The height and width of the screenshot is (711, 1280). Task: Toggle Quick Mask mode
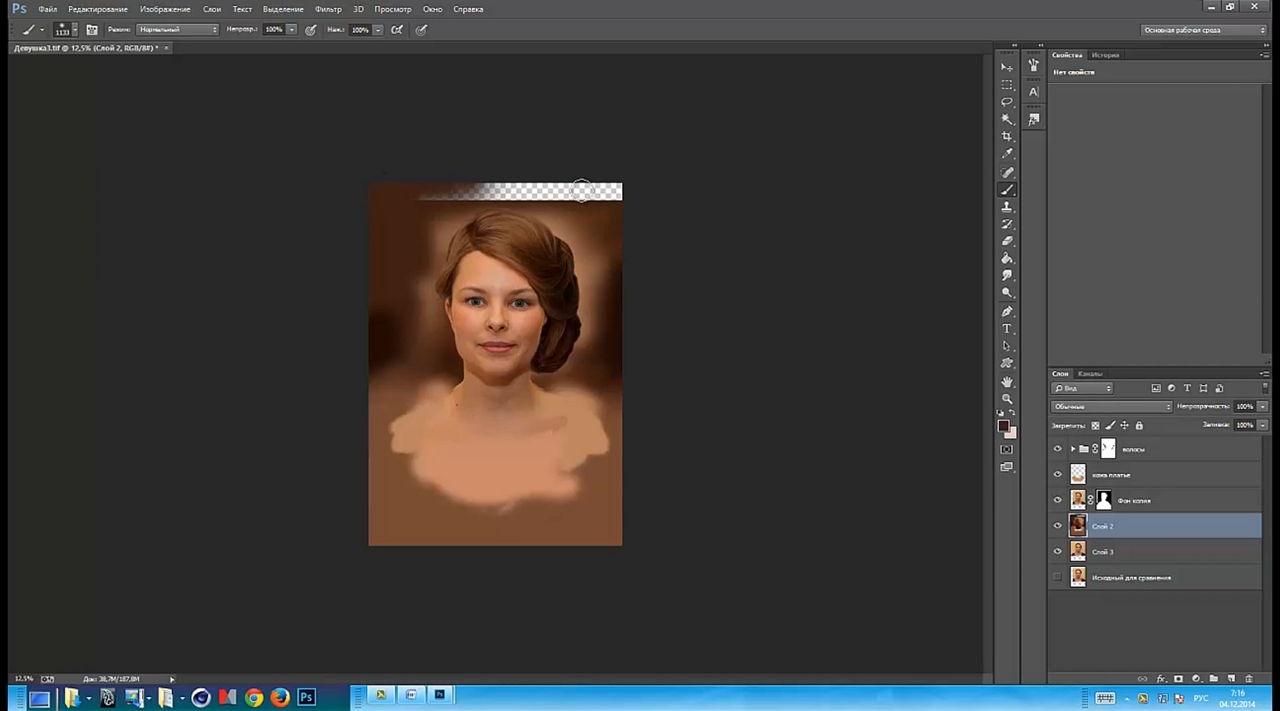[1007, 450]
